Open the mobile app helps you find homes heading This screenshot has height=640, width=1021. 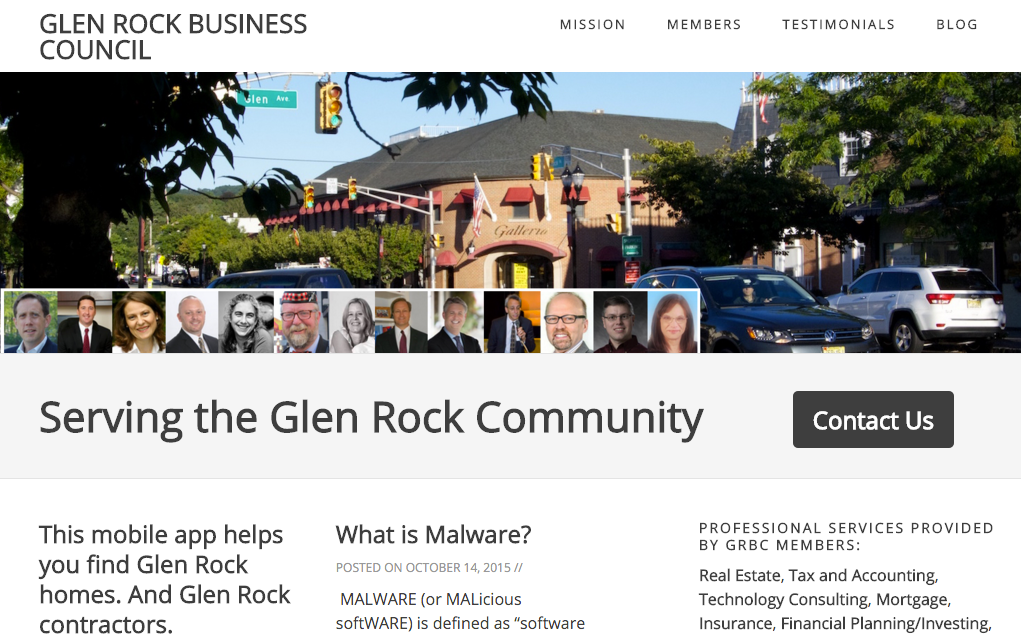(x=165, y=579)
